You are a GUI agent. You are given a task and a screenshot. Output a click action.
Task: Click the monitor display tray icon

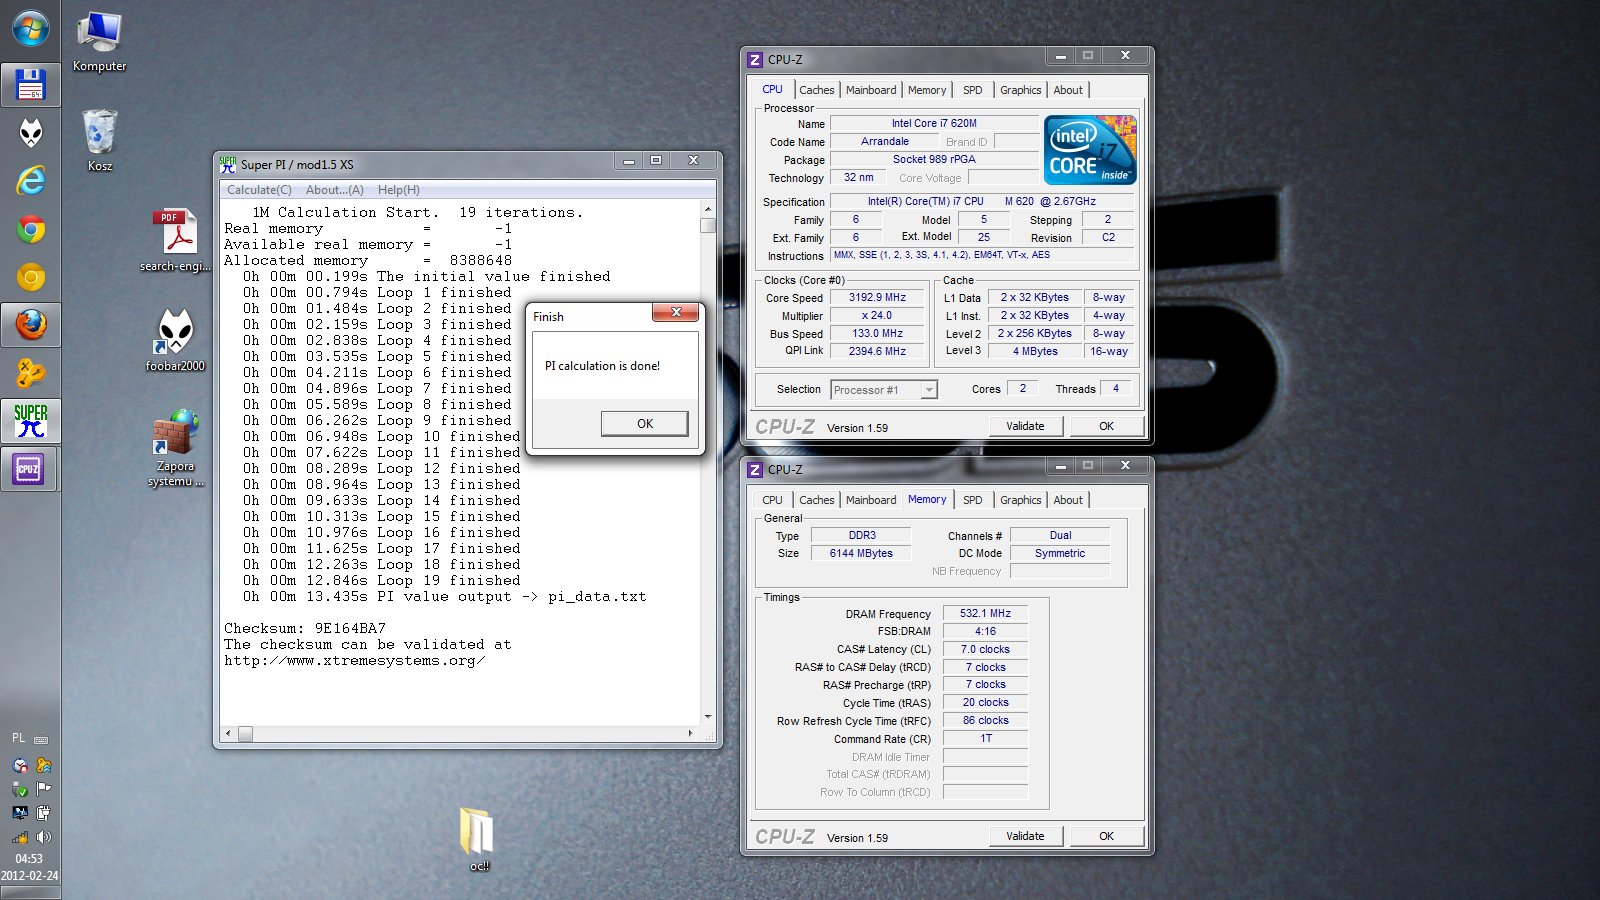20,813
